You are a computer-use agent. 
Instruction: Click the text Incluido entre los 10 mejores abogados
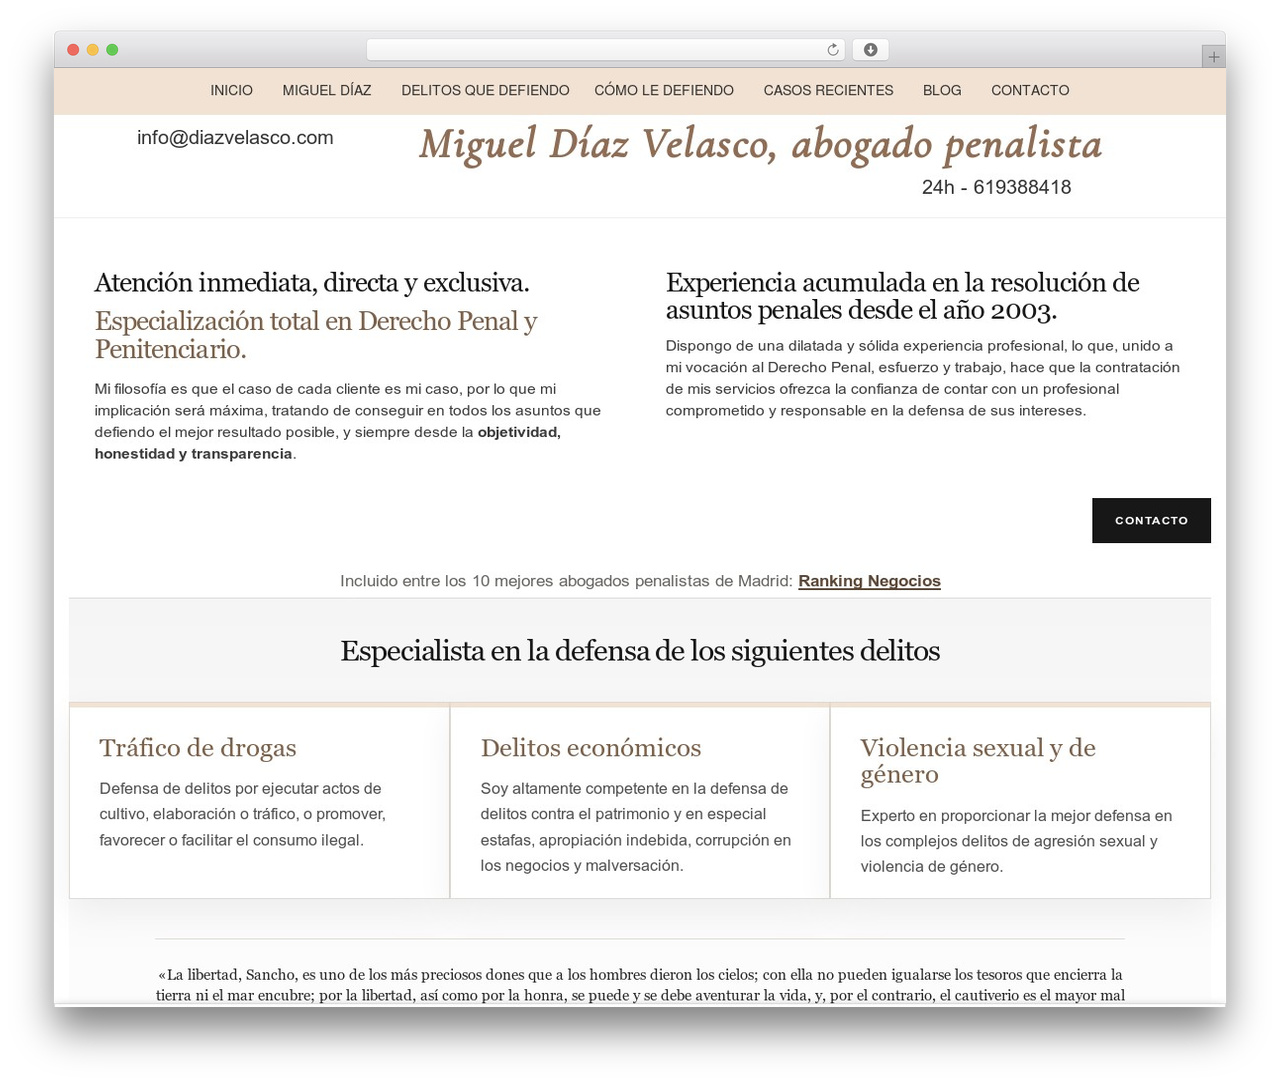pos(566,581)
